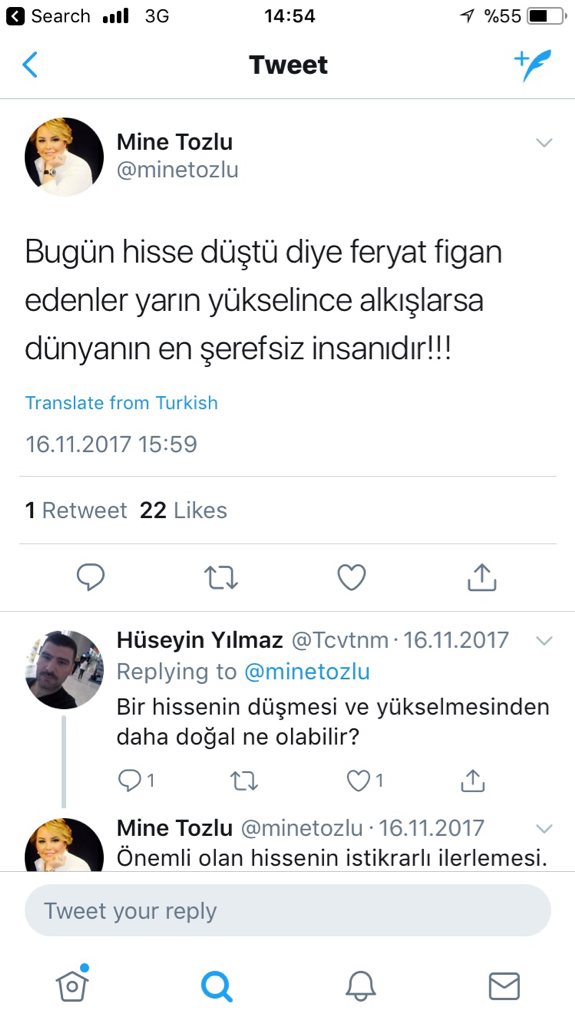The width and height of the screenshot is (575, 1024).
Task: Like the main tweet heart icon
Action: 352,577
